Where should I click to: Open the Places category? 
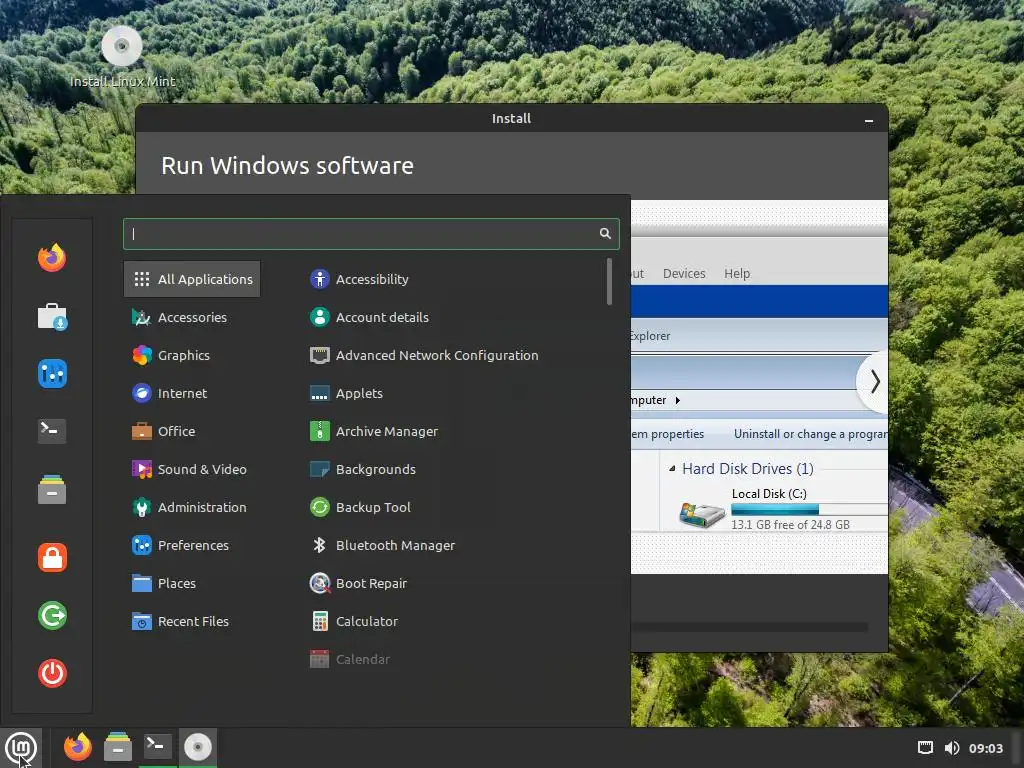192,583
